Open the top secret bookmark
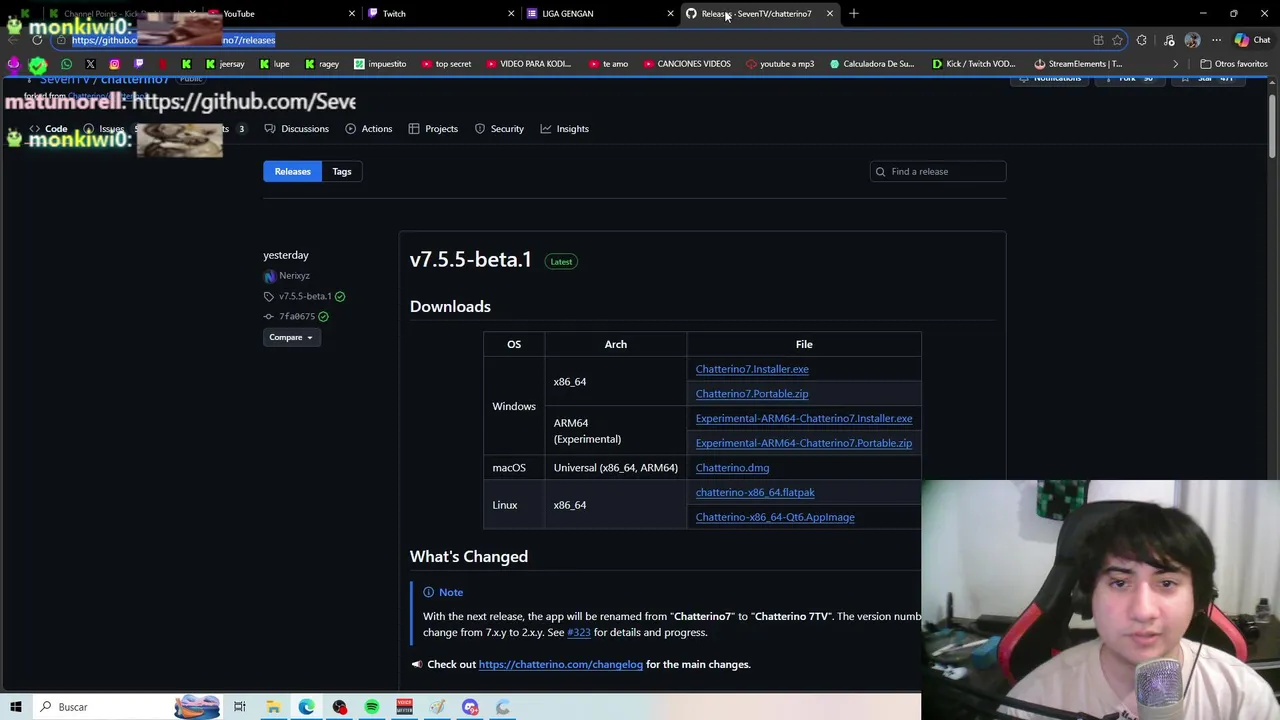Viewport: 1280px width, 720px height. 446,64
